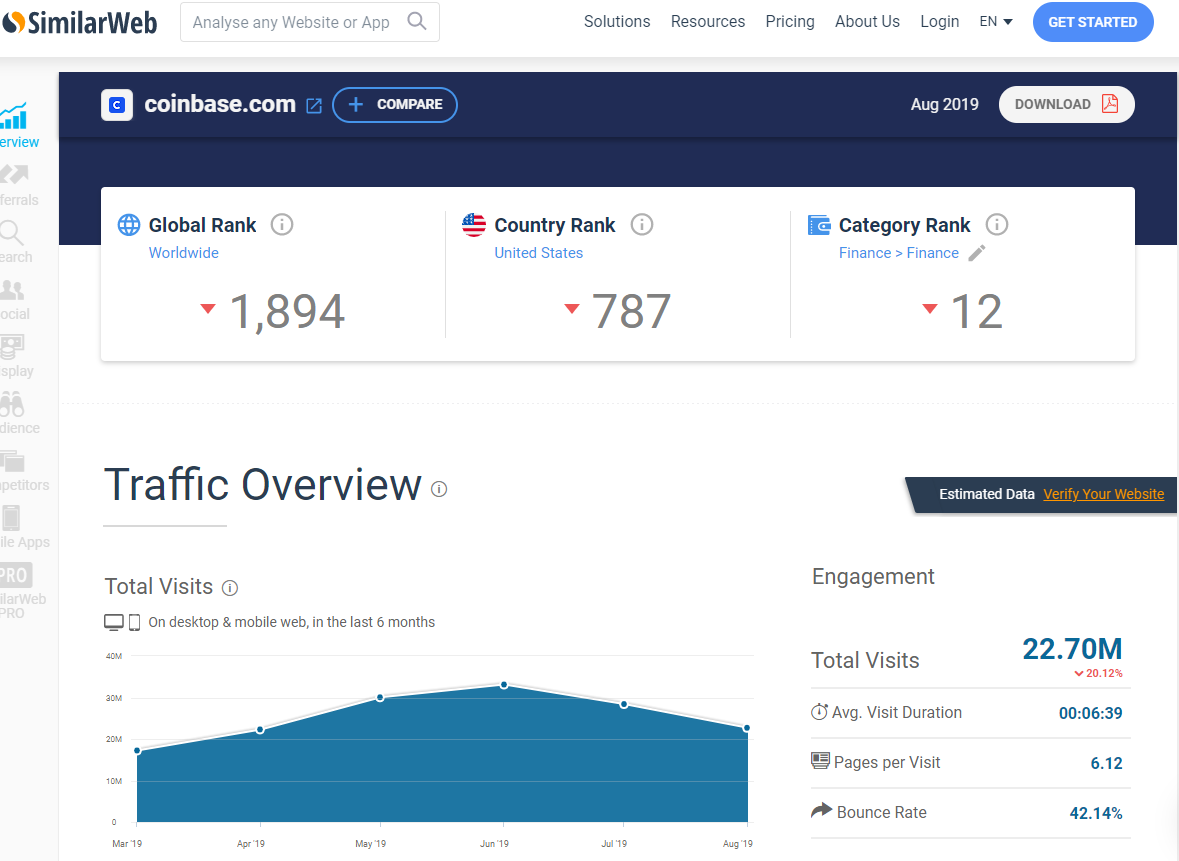This screenshot has height=861, width=1179.
Task: Go to the Pricing page
Action: click(x=790, y=22)
